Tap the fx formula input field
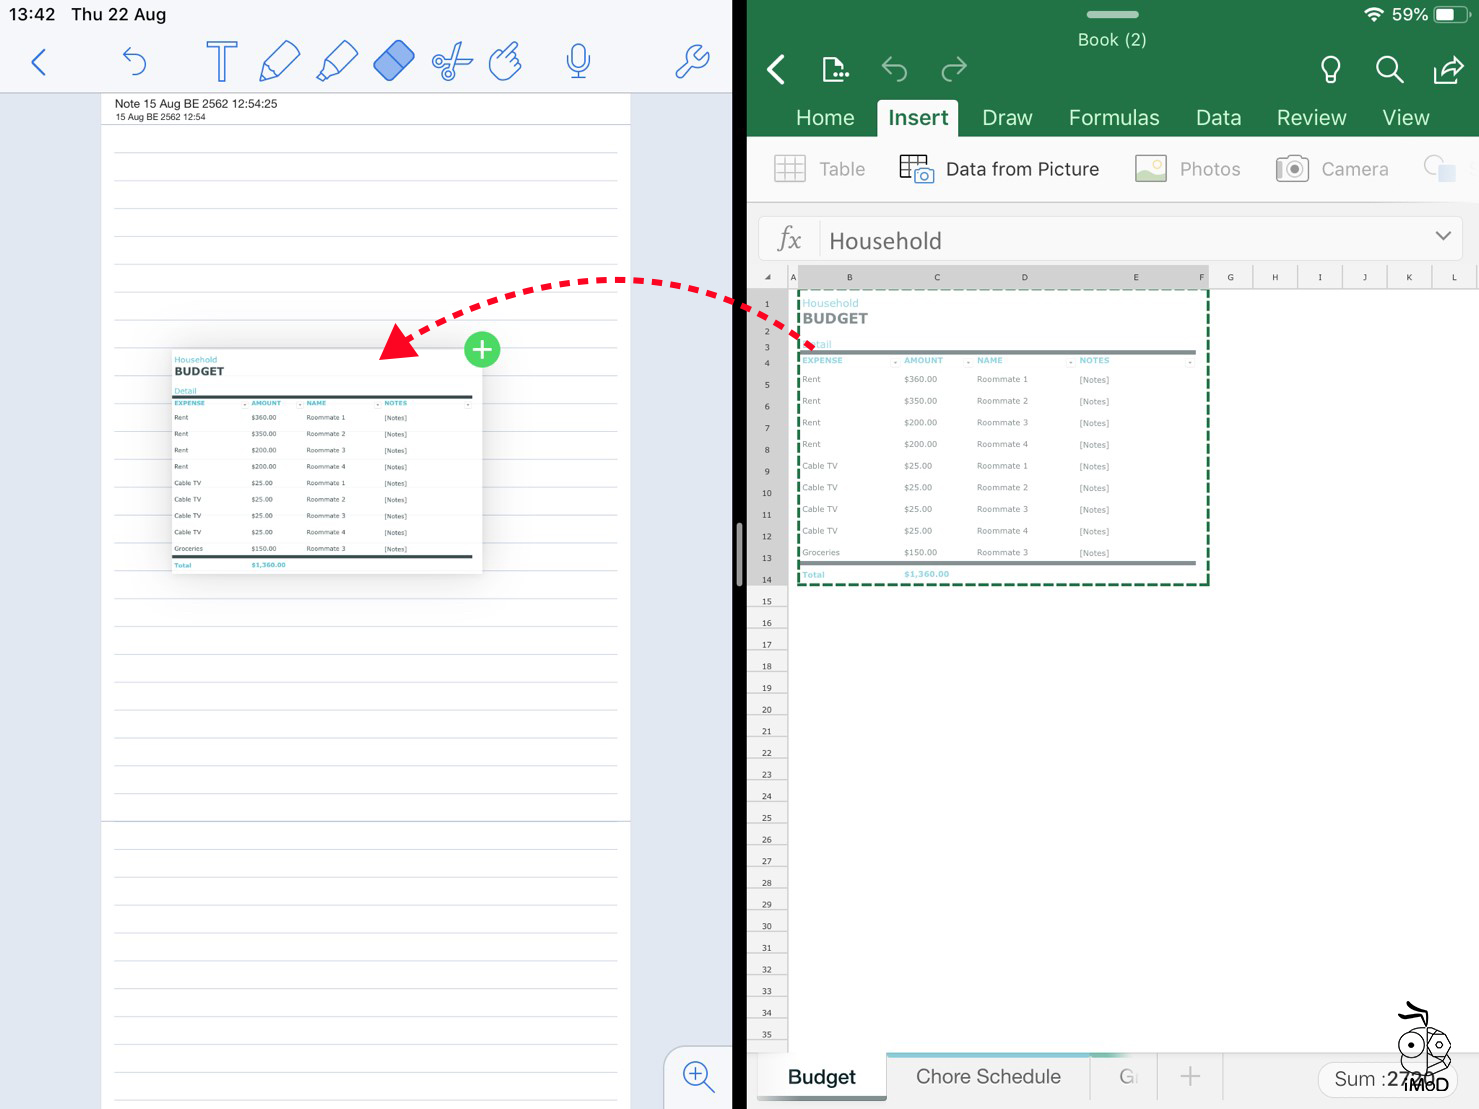This screenshot has height=1109, width=1479. [1100, 240]
